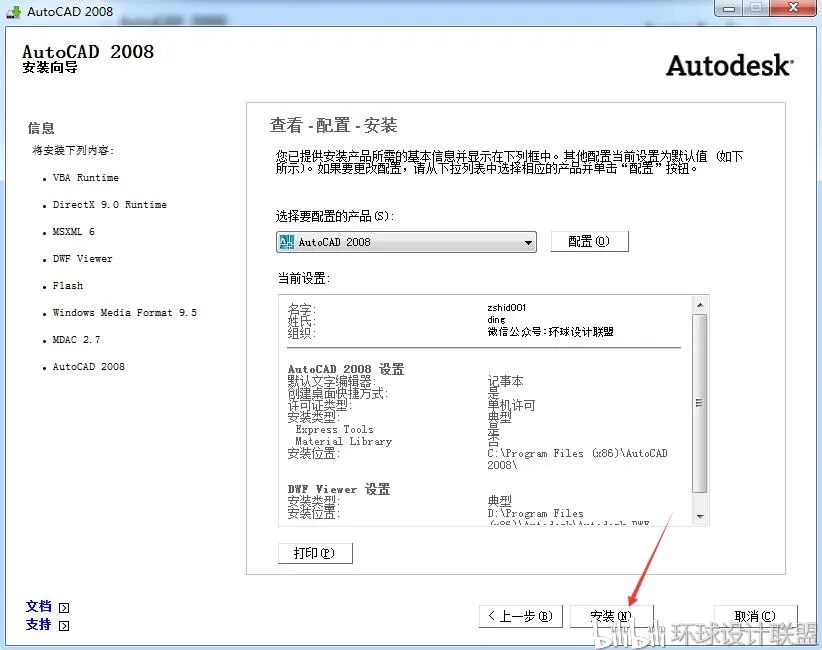Click the Autodesk logo
Viewport: 822px width, 650px height.
730,66
